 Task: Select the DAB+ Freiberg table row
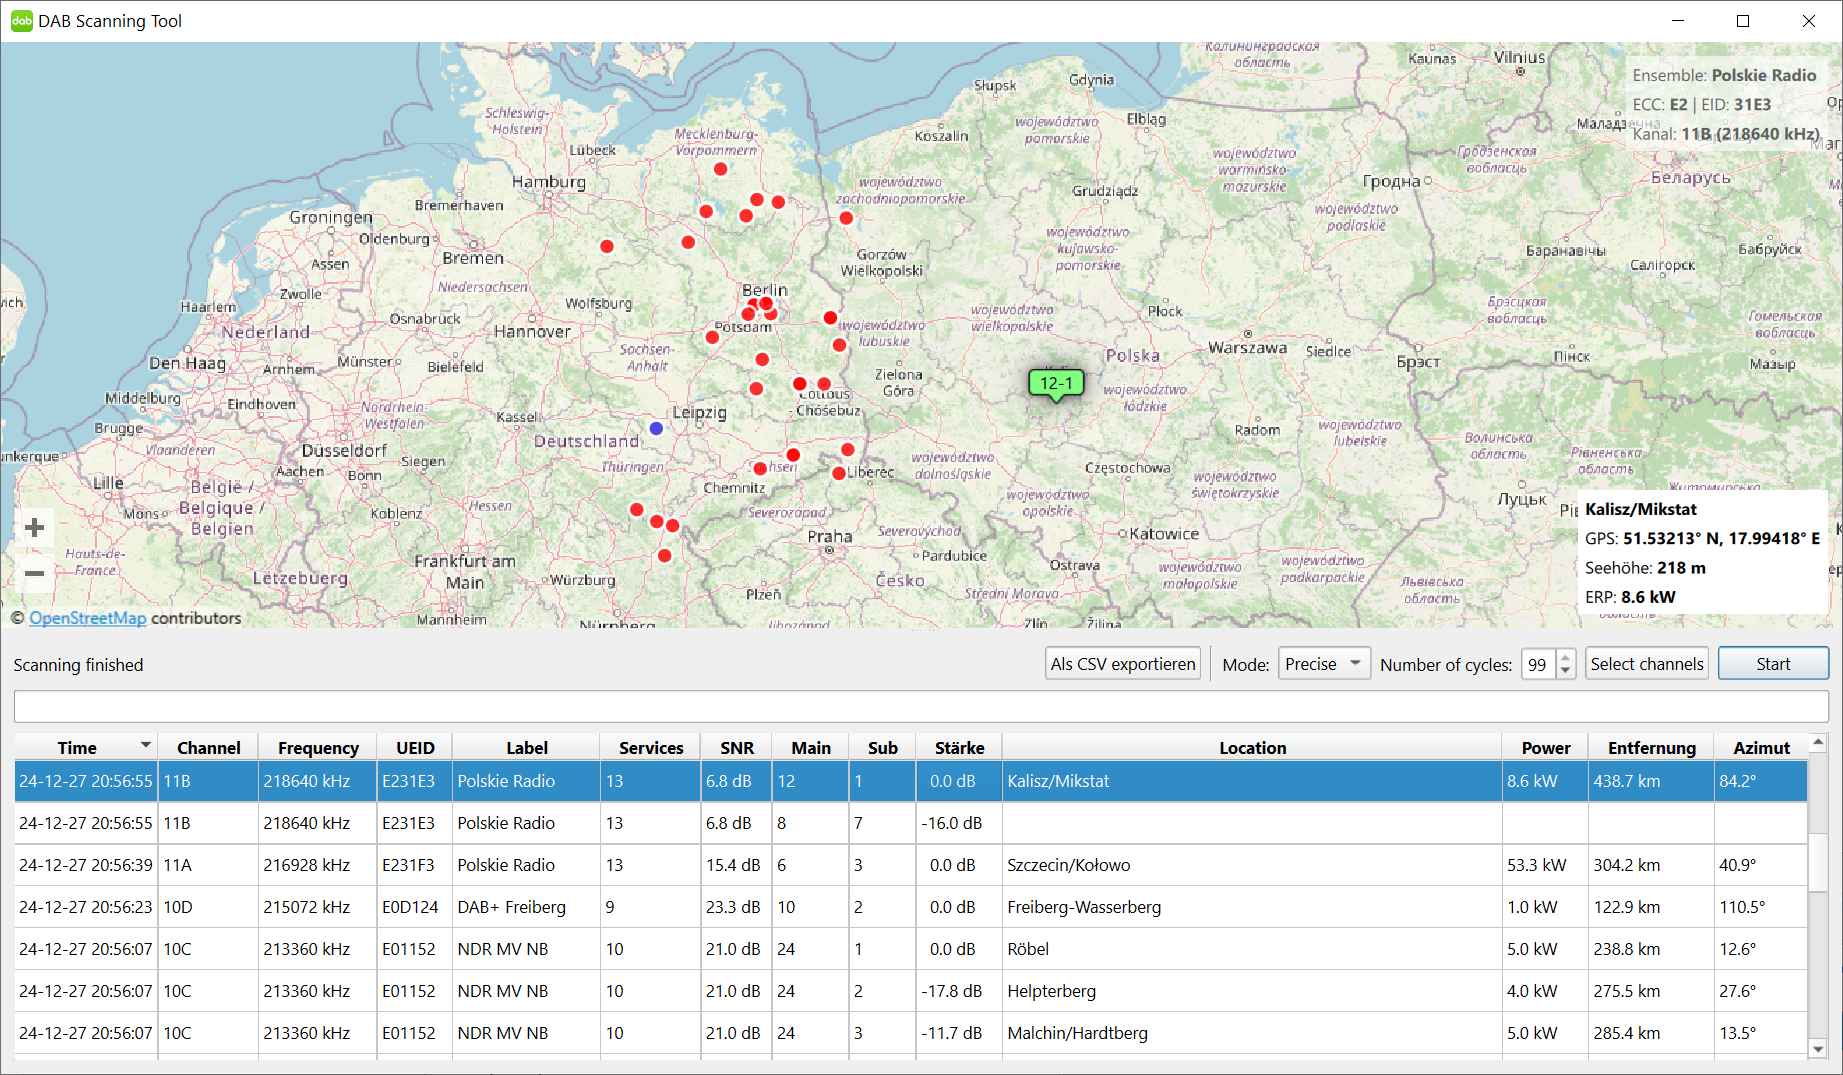coord(511,907)
